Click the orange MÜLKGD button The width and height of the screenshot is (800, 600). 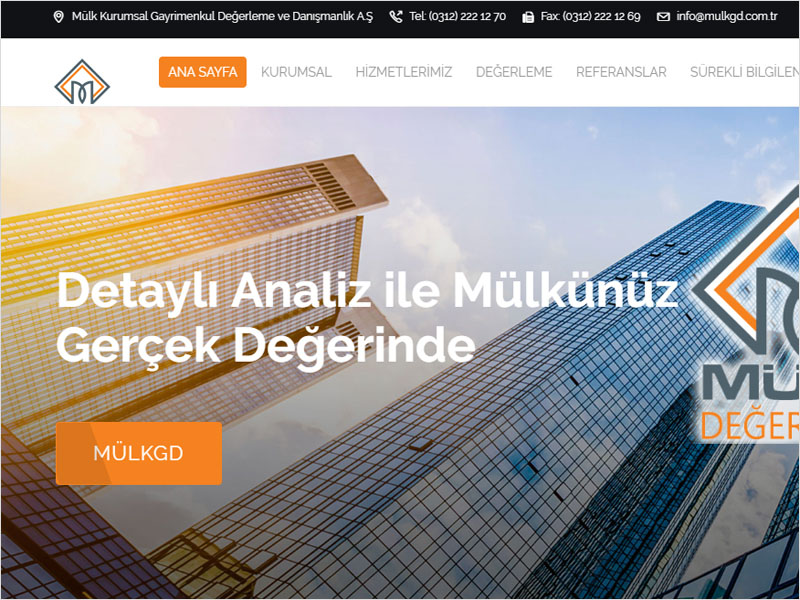[x=139, y=453]
